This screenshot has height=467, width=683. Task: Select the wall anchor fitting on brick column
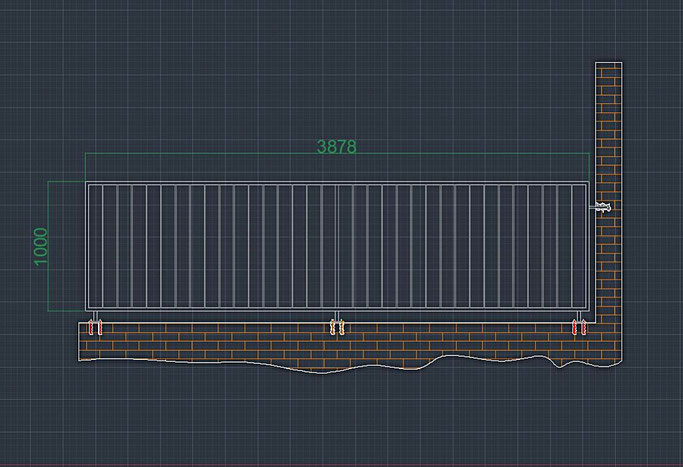[601, 207]
